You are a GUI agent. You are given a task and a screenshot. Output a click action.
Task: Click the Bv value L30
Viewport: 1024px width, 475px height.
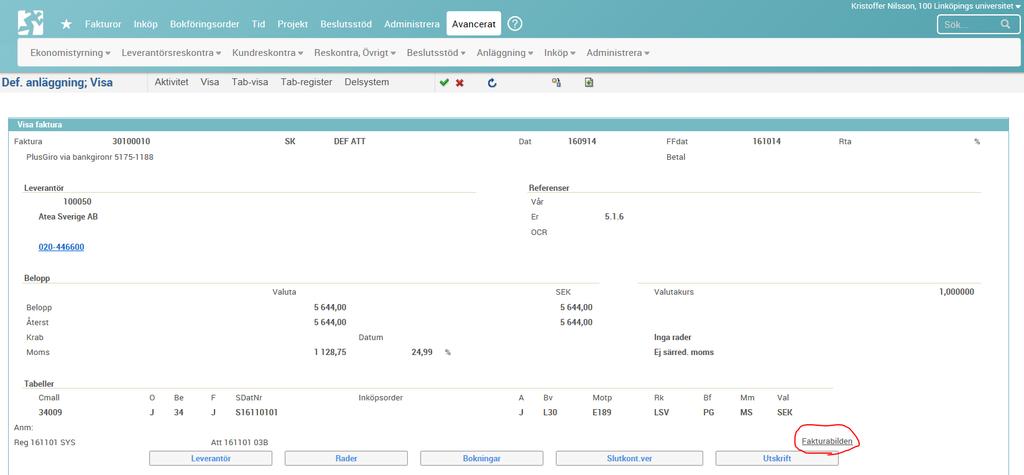(x=550, y=413)
